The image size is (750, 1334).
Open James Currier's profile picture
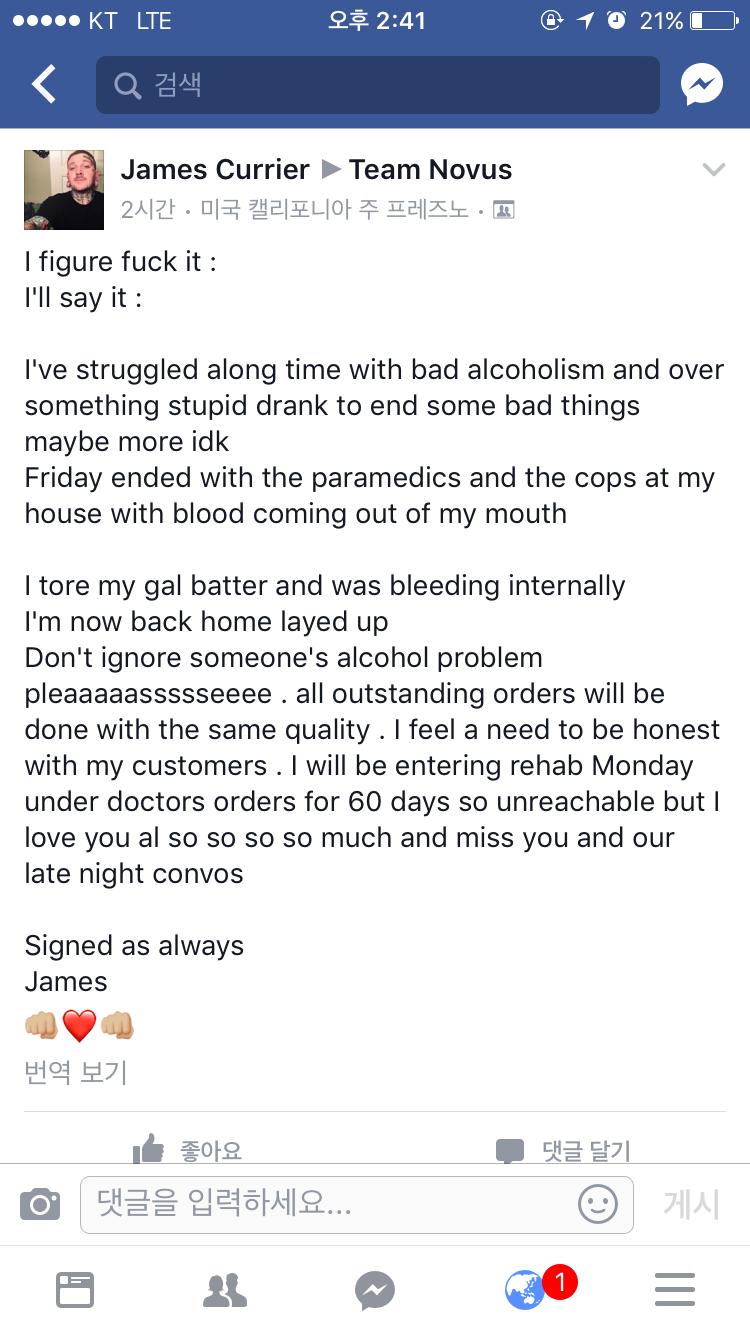tap(64, 190)
